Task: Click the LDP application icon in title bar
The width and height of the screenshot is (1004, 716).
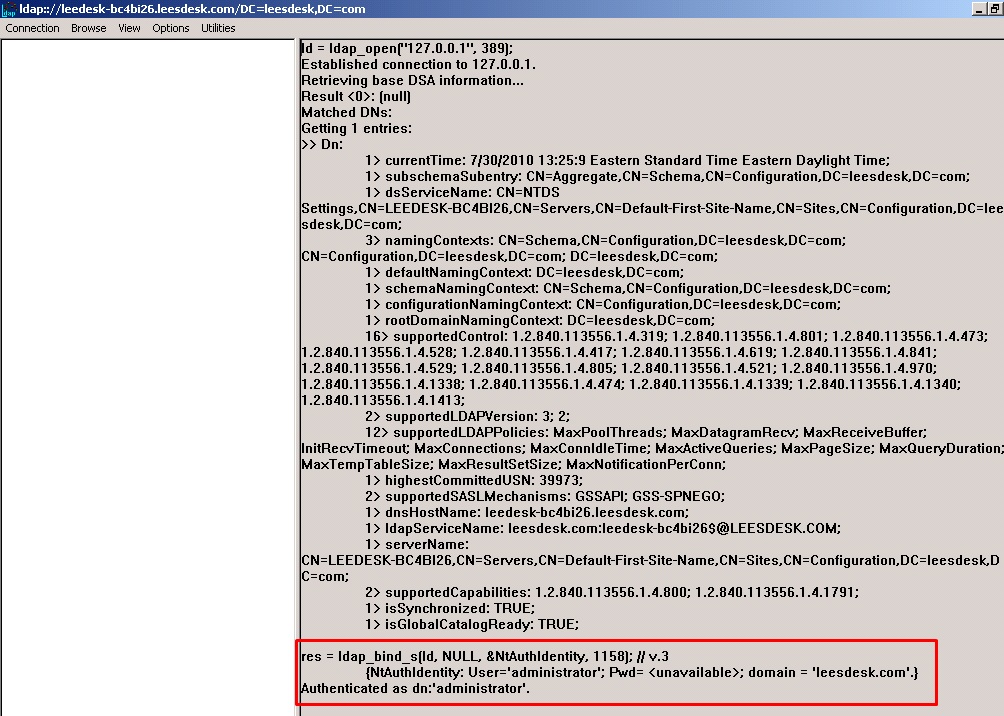Action: click(8, 9)
